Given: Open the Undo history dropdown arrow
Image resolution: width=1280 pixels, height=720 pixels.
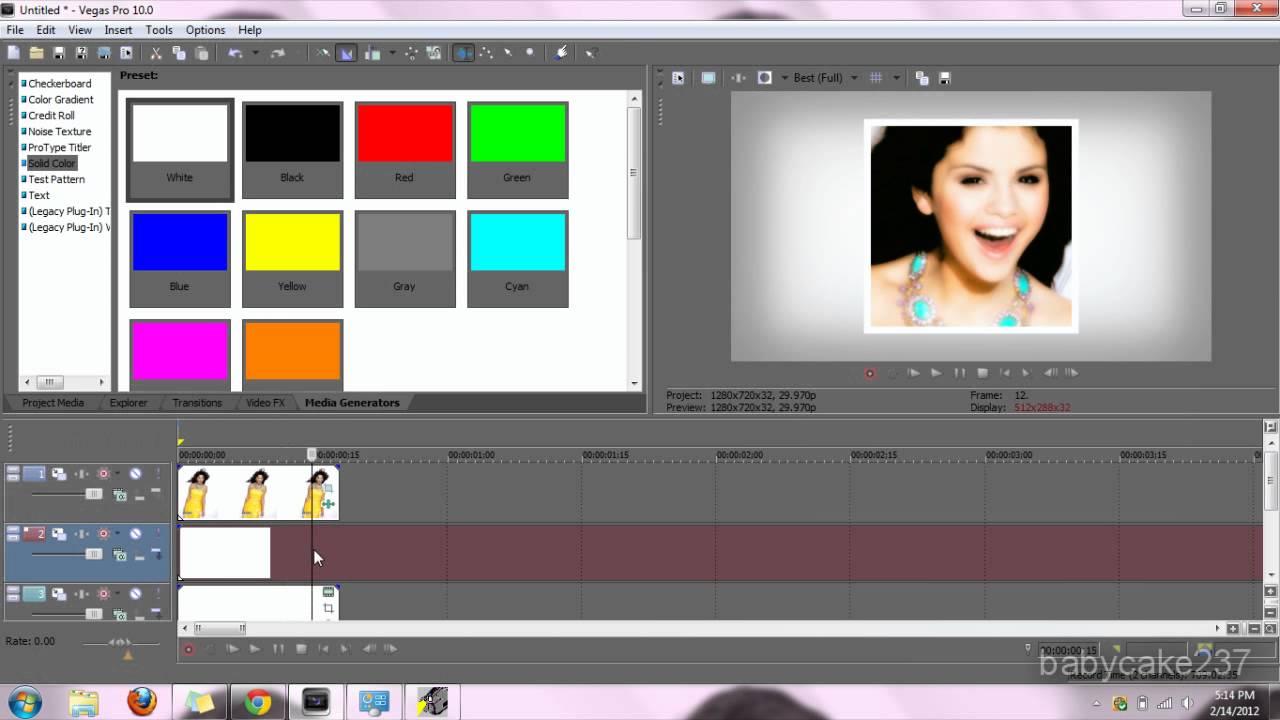Looking at the screenshot, I should point(255,53).
